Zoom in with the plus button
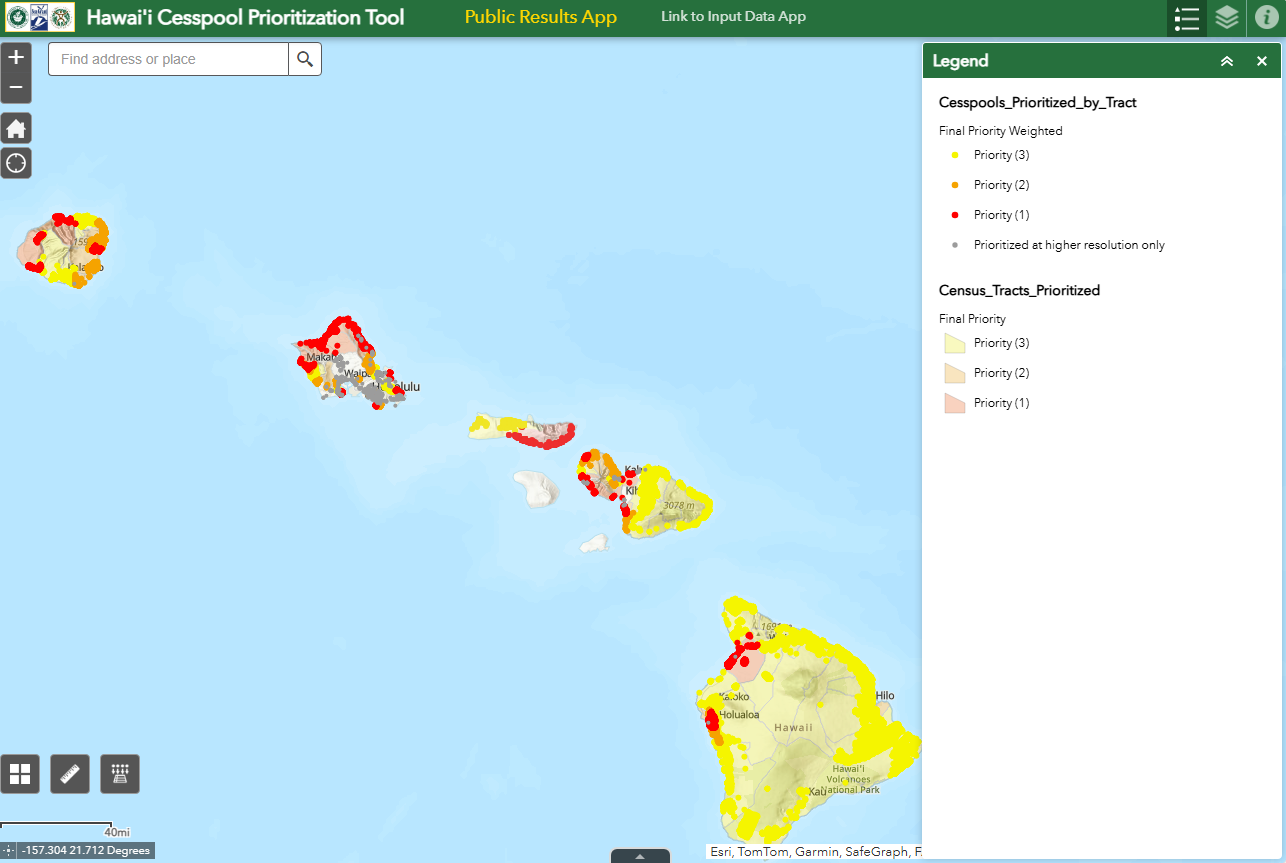1286x863 pixels. coord(16,58)
